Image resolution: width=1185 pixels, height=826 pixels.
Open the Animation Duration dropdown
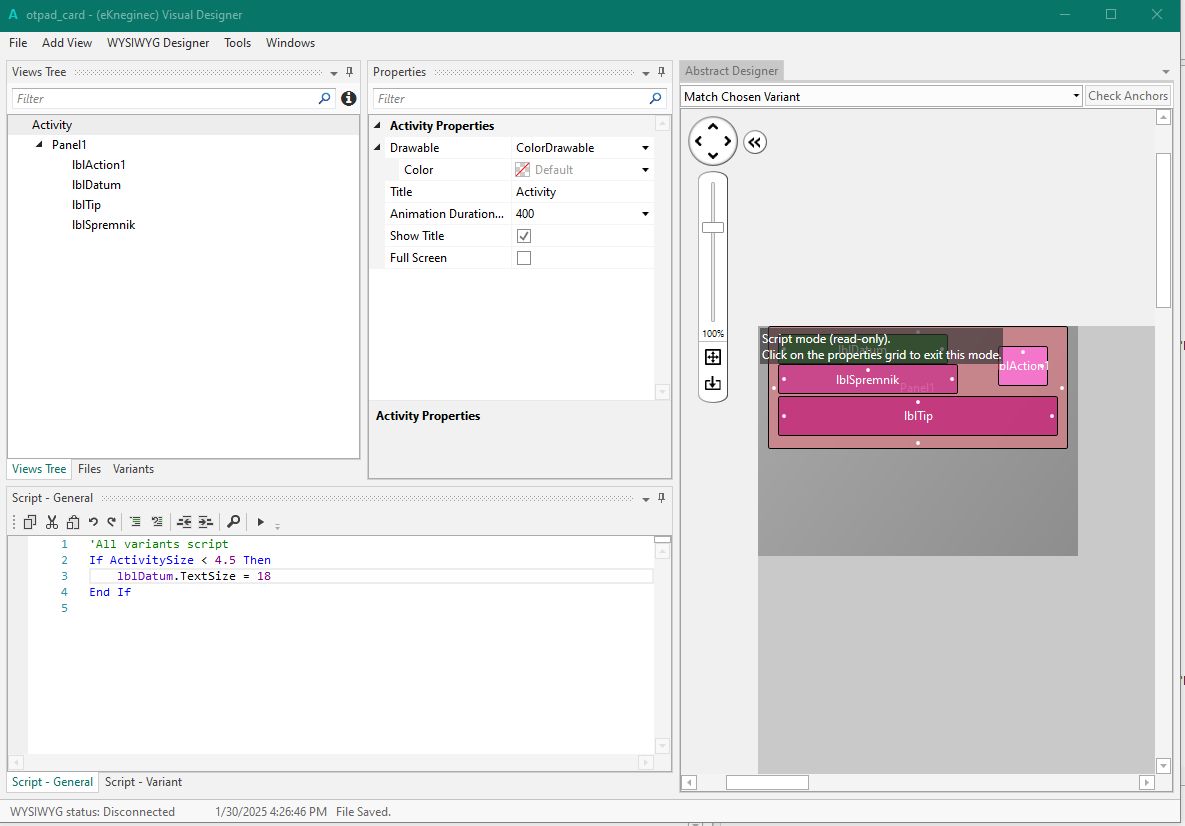click(x=645, y=214)
